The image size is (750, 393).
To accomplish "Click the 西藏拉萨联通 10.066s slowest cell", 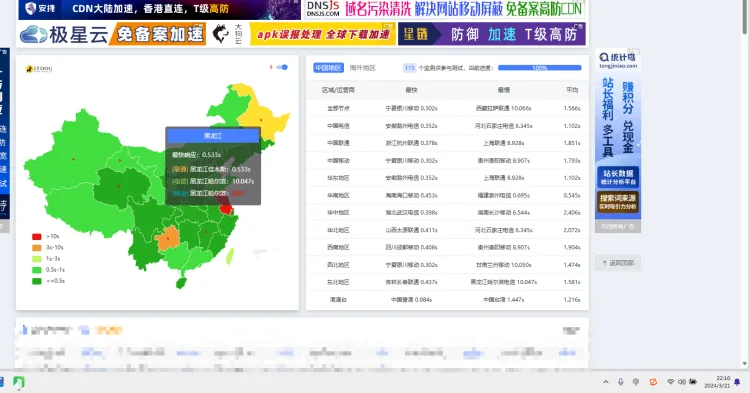I will coord(504,109).
